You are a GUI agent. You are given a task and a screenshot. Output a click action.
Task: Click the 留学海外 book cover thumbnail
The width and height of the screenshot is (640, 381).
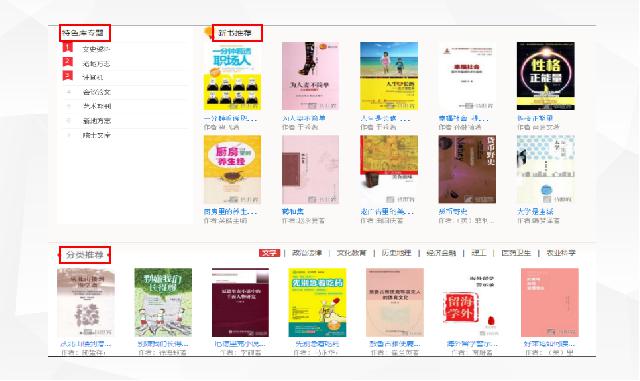point(472,303)
